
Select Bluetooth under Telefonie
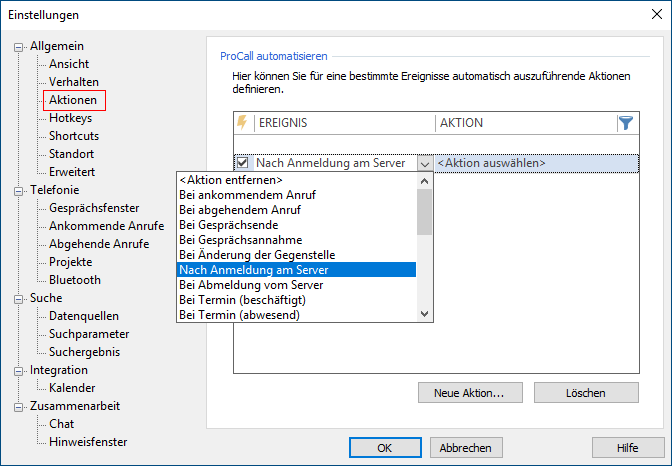[x=75, y=280]
